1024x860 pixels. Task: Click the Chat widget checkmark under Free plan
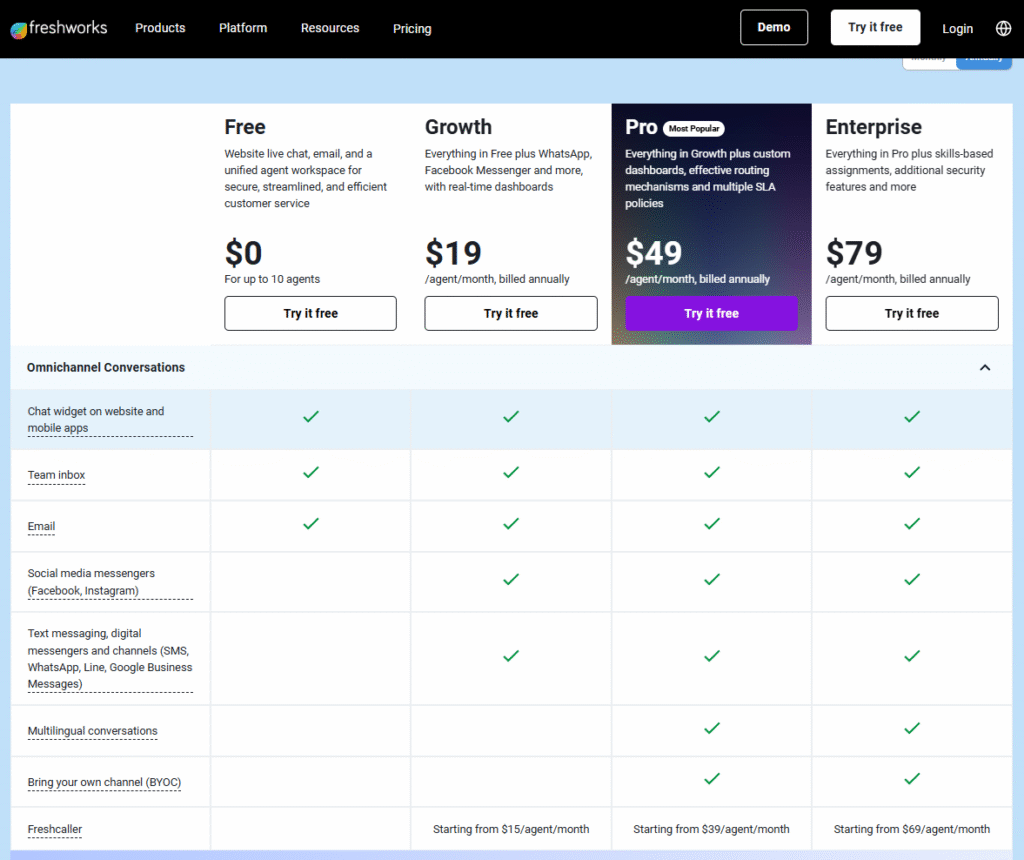coord(310,417)
